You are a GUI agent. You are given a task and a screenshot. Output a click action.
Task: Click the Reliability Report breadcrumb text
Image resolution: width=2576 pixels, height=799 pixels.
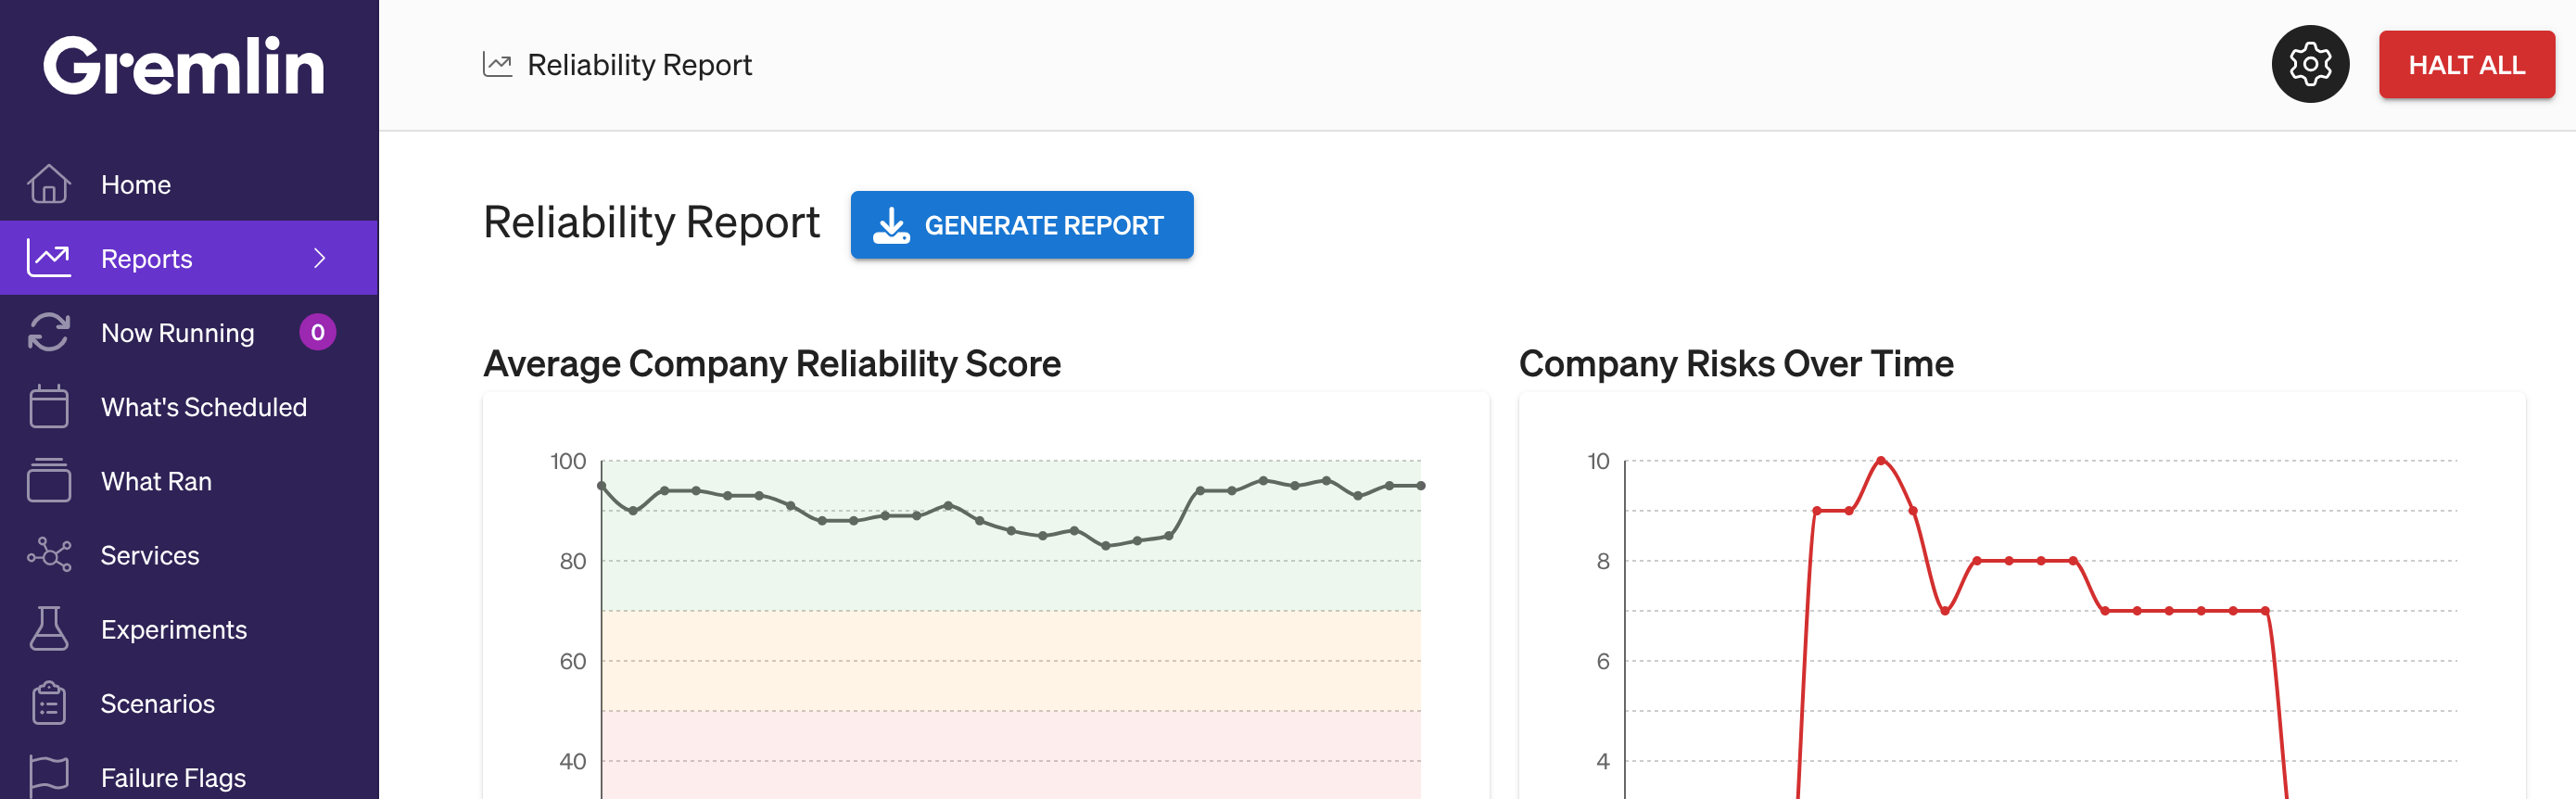point(639,65)
